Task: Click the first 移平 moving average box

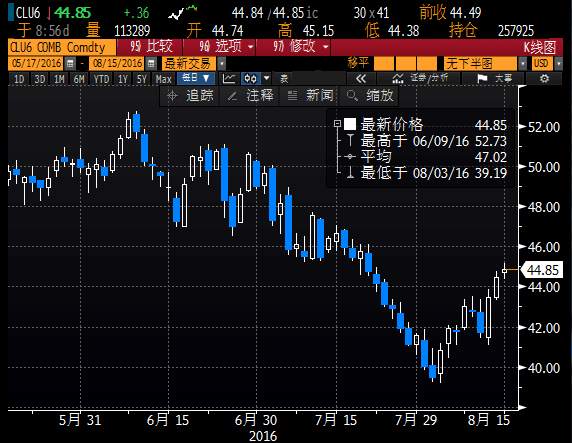Action: coord(384,63)
